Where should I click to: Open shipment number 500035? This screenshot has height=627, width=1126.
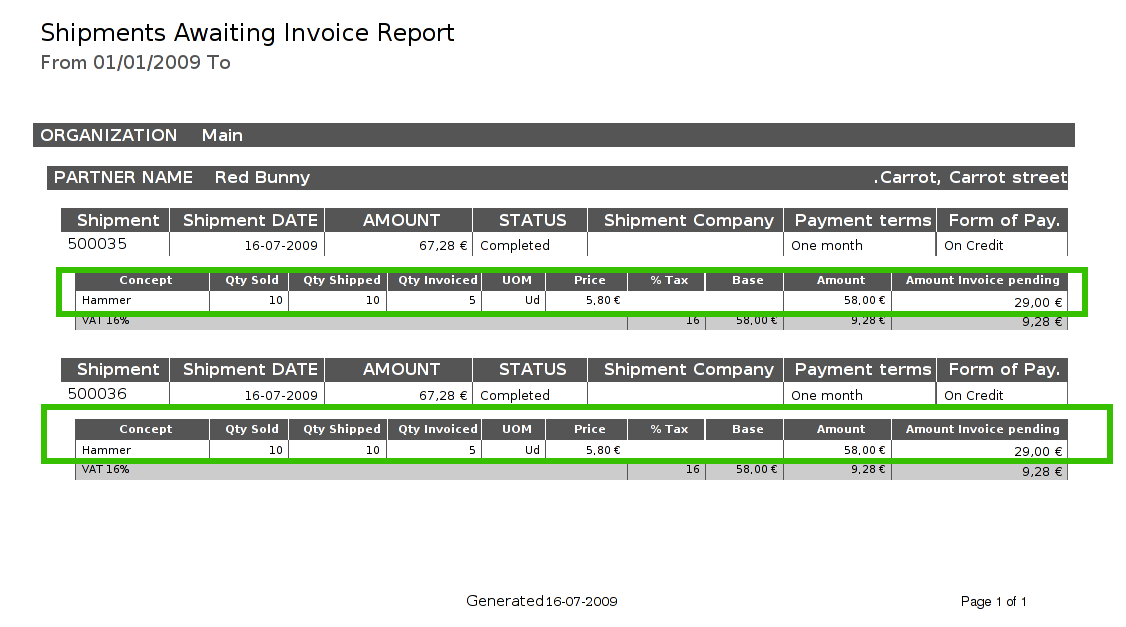click(97, 244)
